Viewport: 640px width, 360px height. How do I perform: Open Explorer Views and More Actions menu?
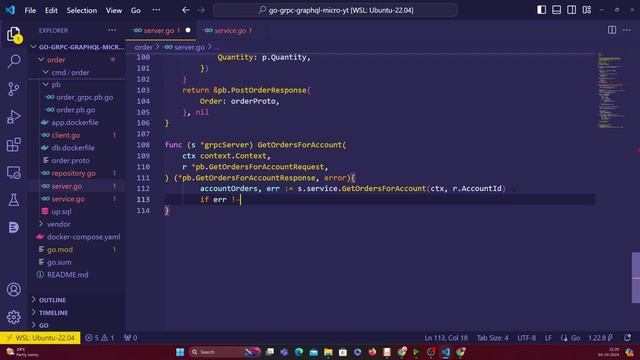tap(112, 30)
